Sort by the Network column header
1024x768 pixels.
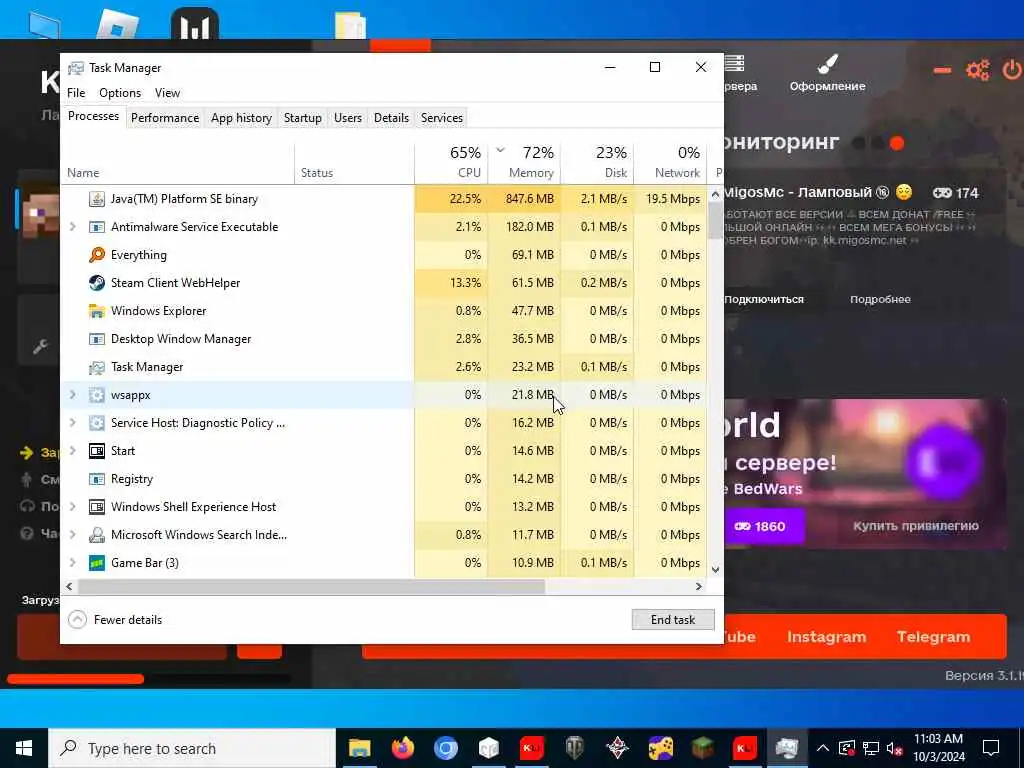(670, 162)
